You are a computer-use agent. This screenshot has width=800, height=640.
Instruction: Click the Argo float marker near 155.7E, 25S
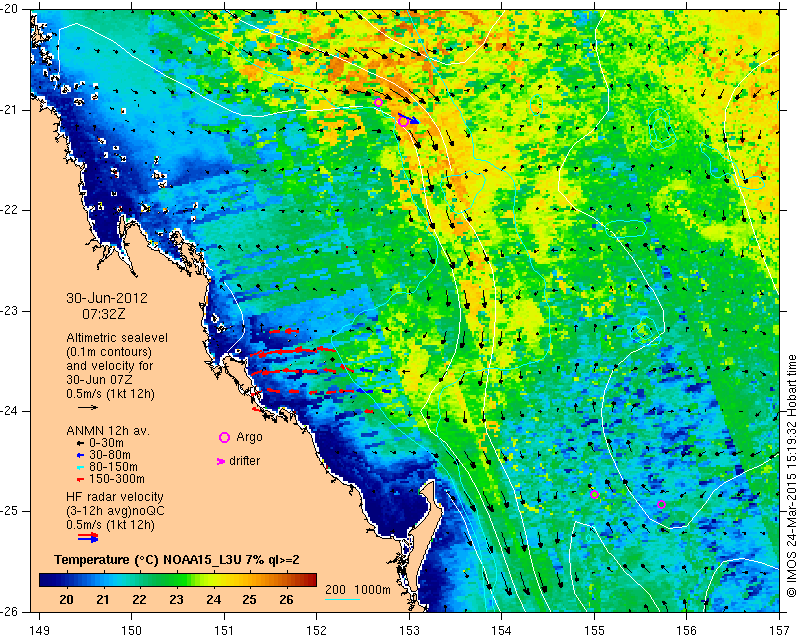tap(661, 505)
